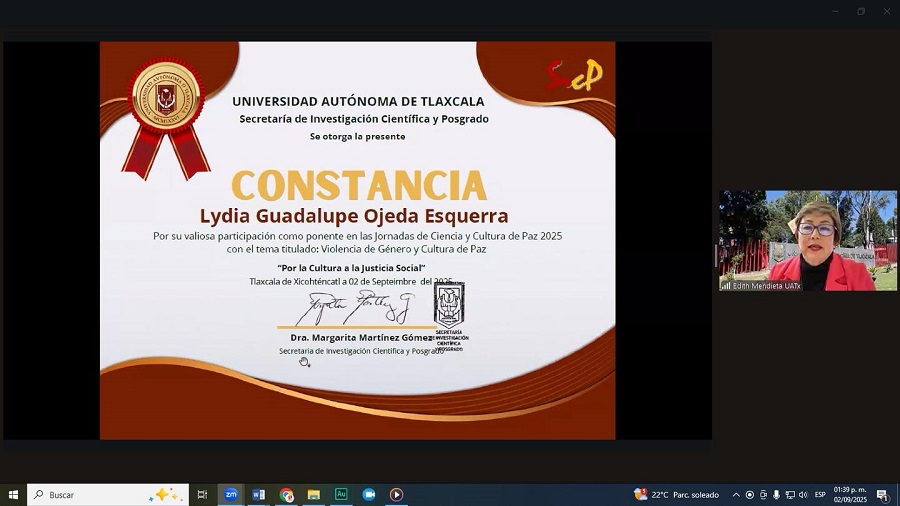Open the orange media player taskbar icon
This screenshot has height=506, width=900.
click(396, 495)
